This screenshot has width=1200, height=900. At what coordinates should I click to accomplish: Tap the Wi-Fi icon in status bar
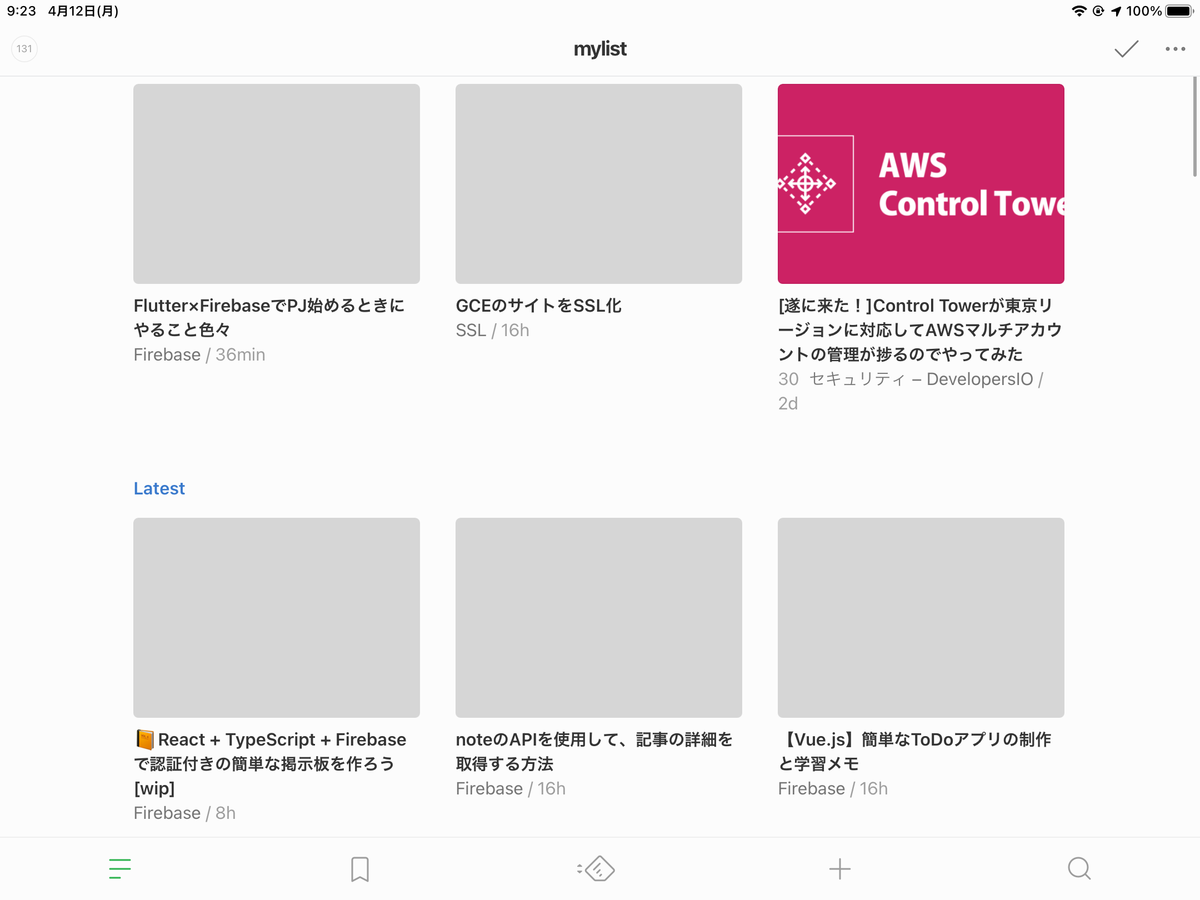pos(1079,11)
